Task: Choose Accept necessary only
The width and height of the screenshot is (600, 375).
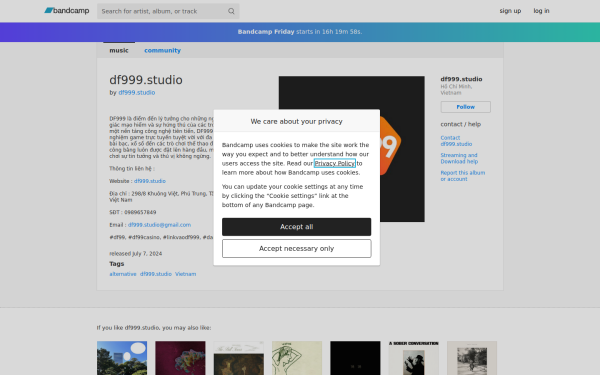Action: 297,249
